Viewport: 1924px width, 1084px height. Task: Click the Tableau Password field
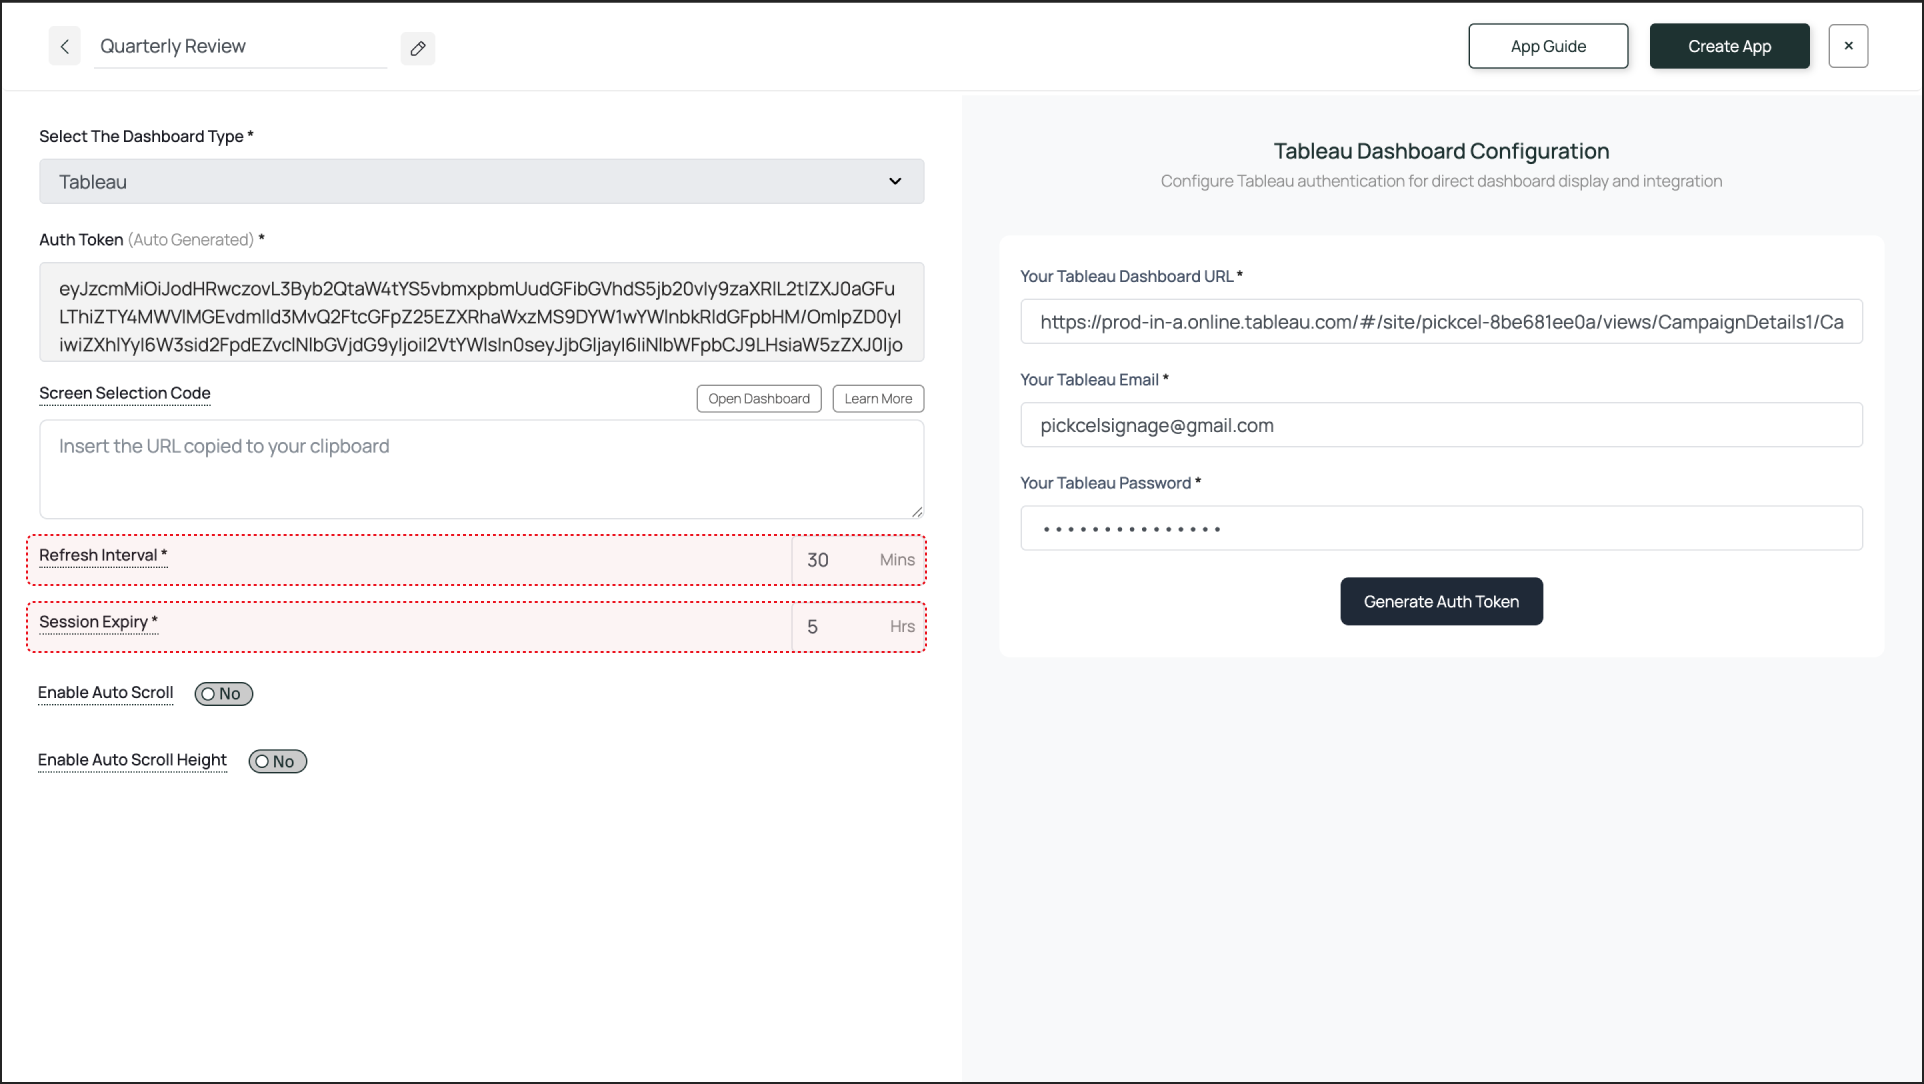click(1440, 529)
